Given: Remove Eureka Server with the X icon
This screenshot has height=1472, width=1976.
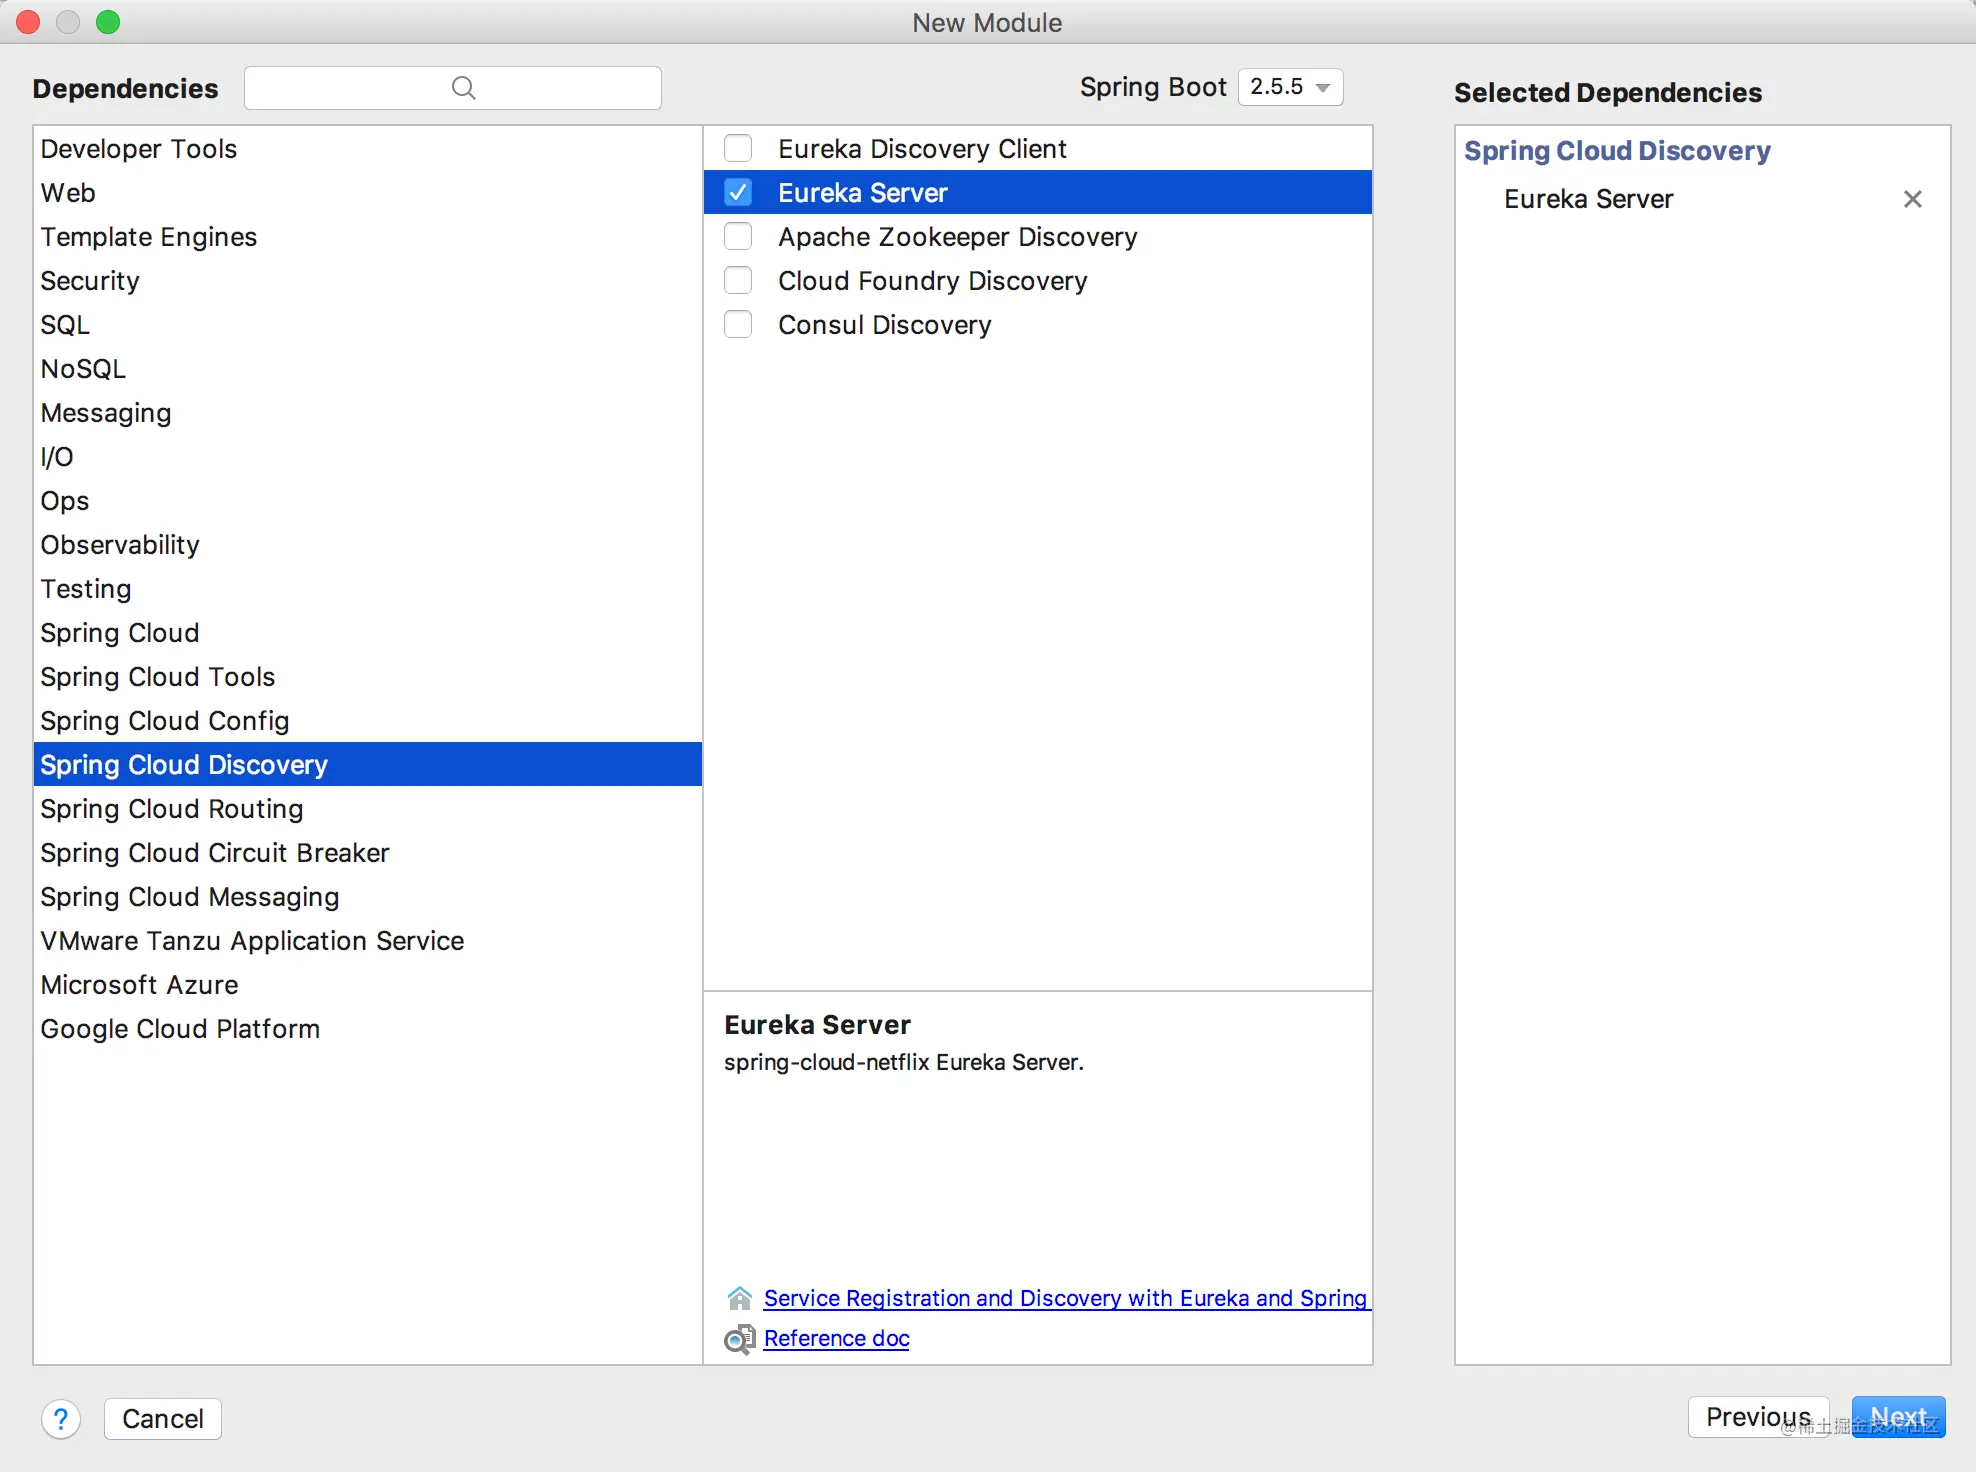Looking at the screenshot, I should pos(1912,199).
